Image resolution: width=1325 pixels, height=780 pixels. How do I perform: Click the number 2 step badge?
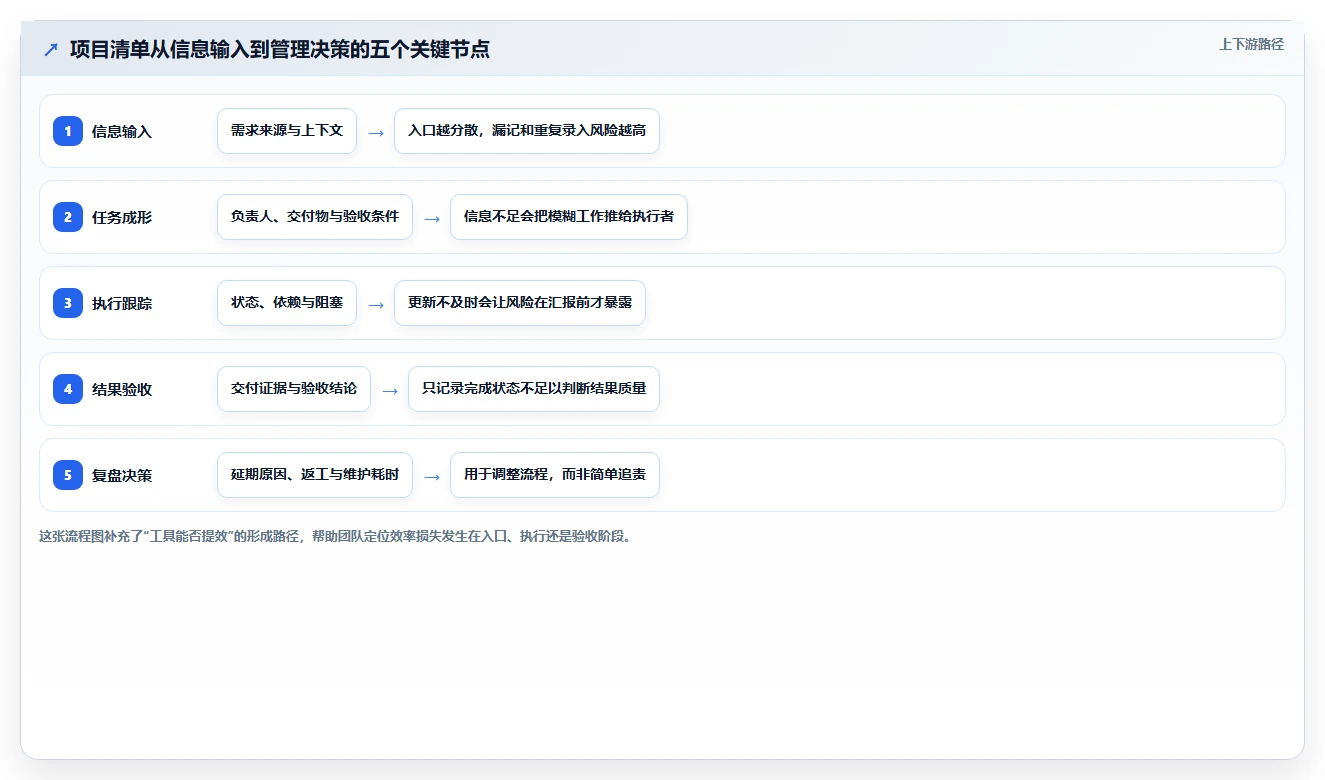pyautogui.click(x=68, y=217)
